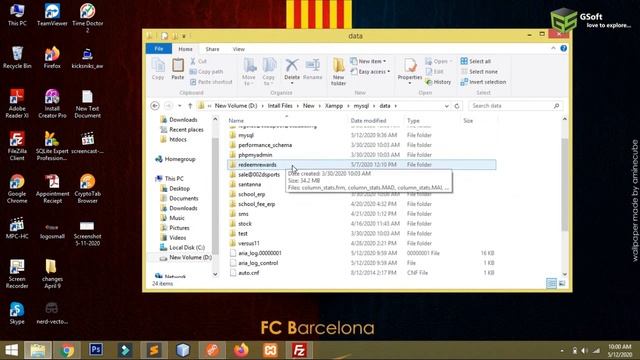Open the address bar history dropdown
Viewport: 640px width, 360px height.
coord(447,106)
